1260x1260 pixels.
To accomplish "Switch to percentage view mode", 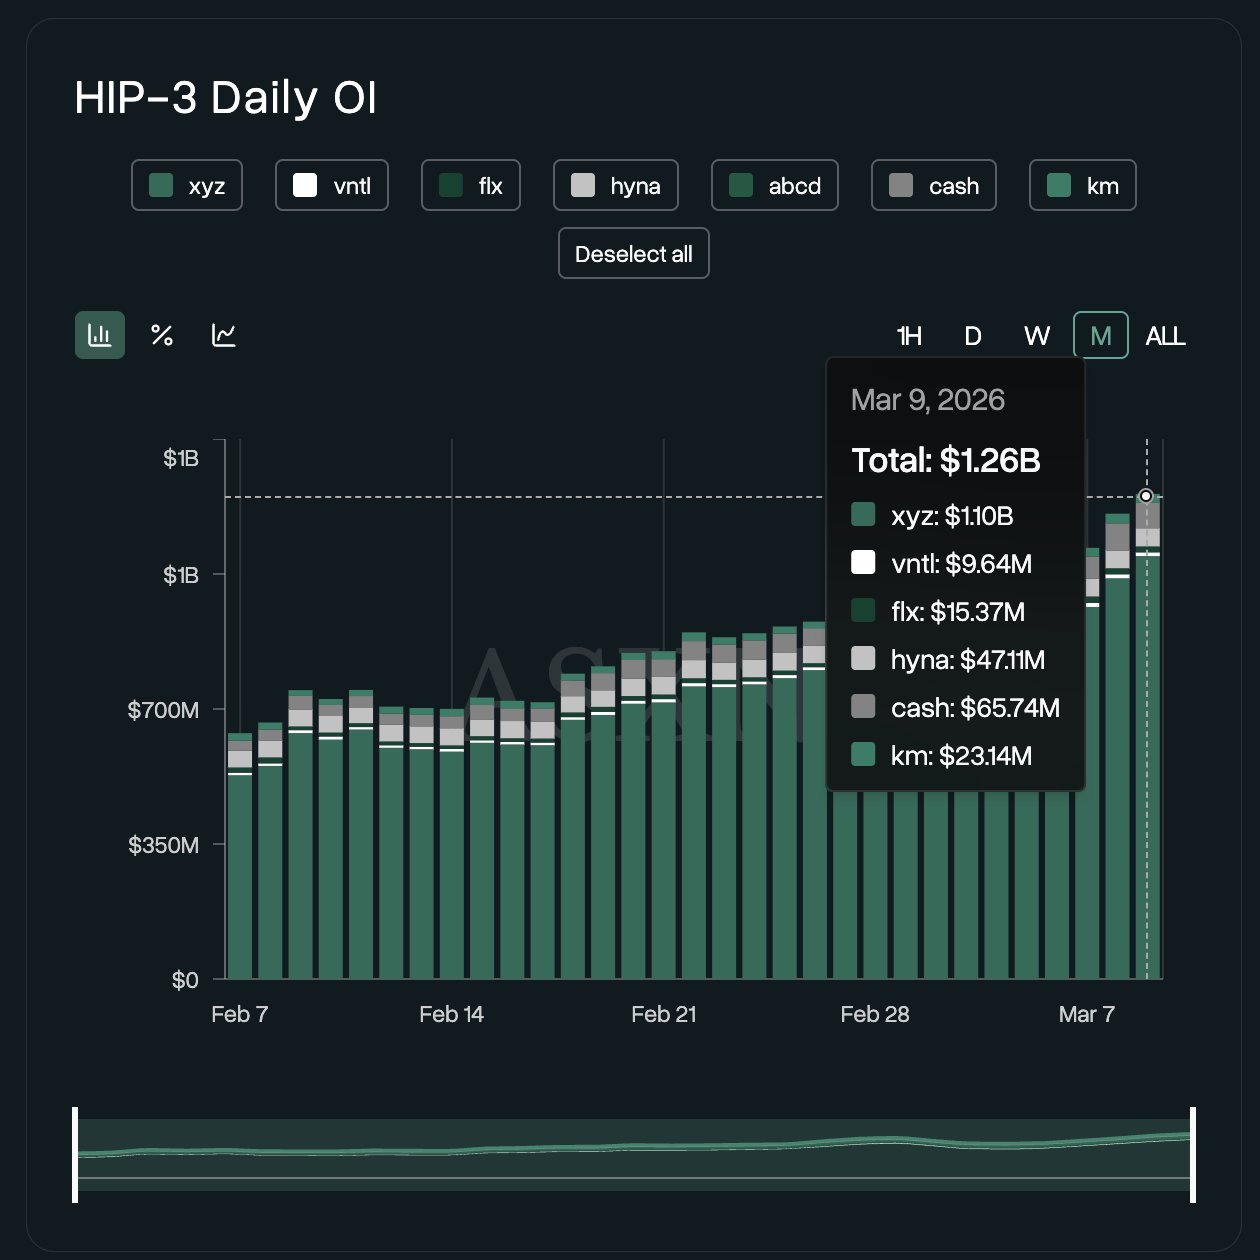I will 161,335.
